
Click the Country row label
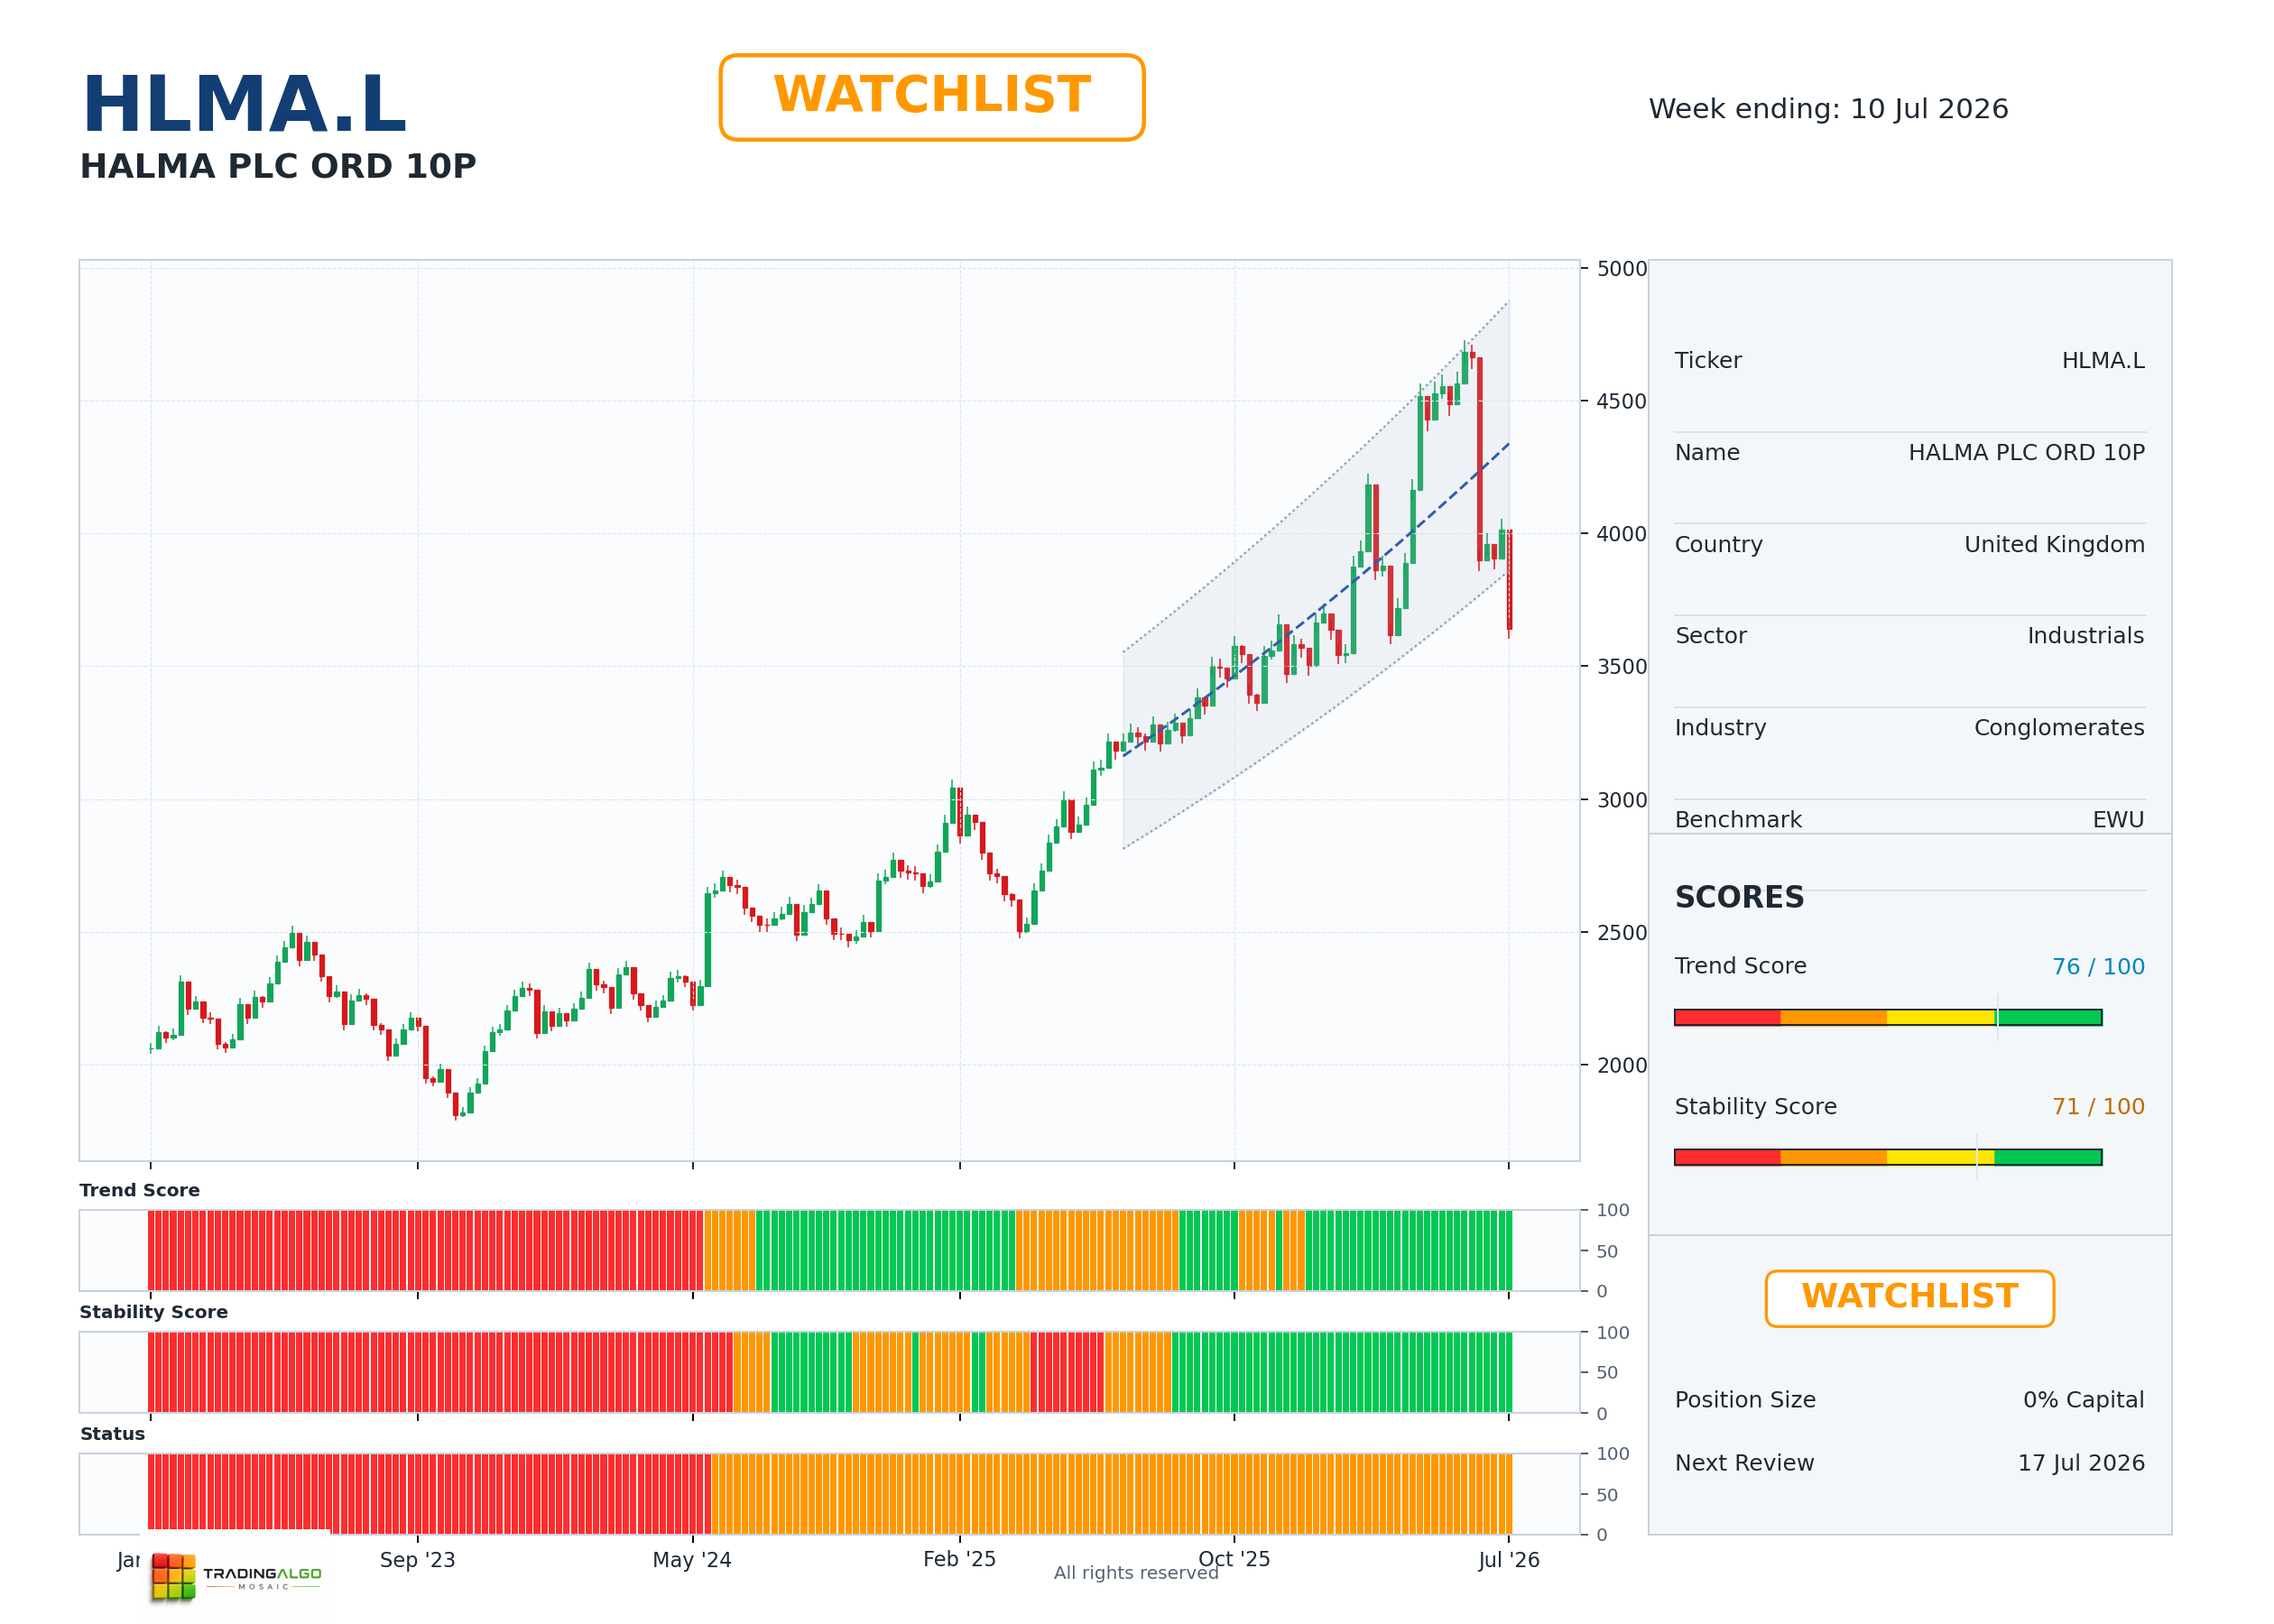(x=1718, y=544)
